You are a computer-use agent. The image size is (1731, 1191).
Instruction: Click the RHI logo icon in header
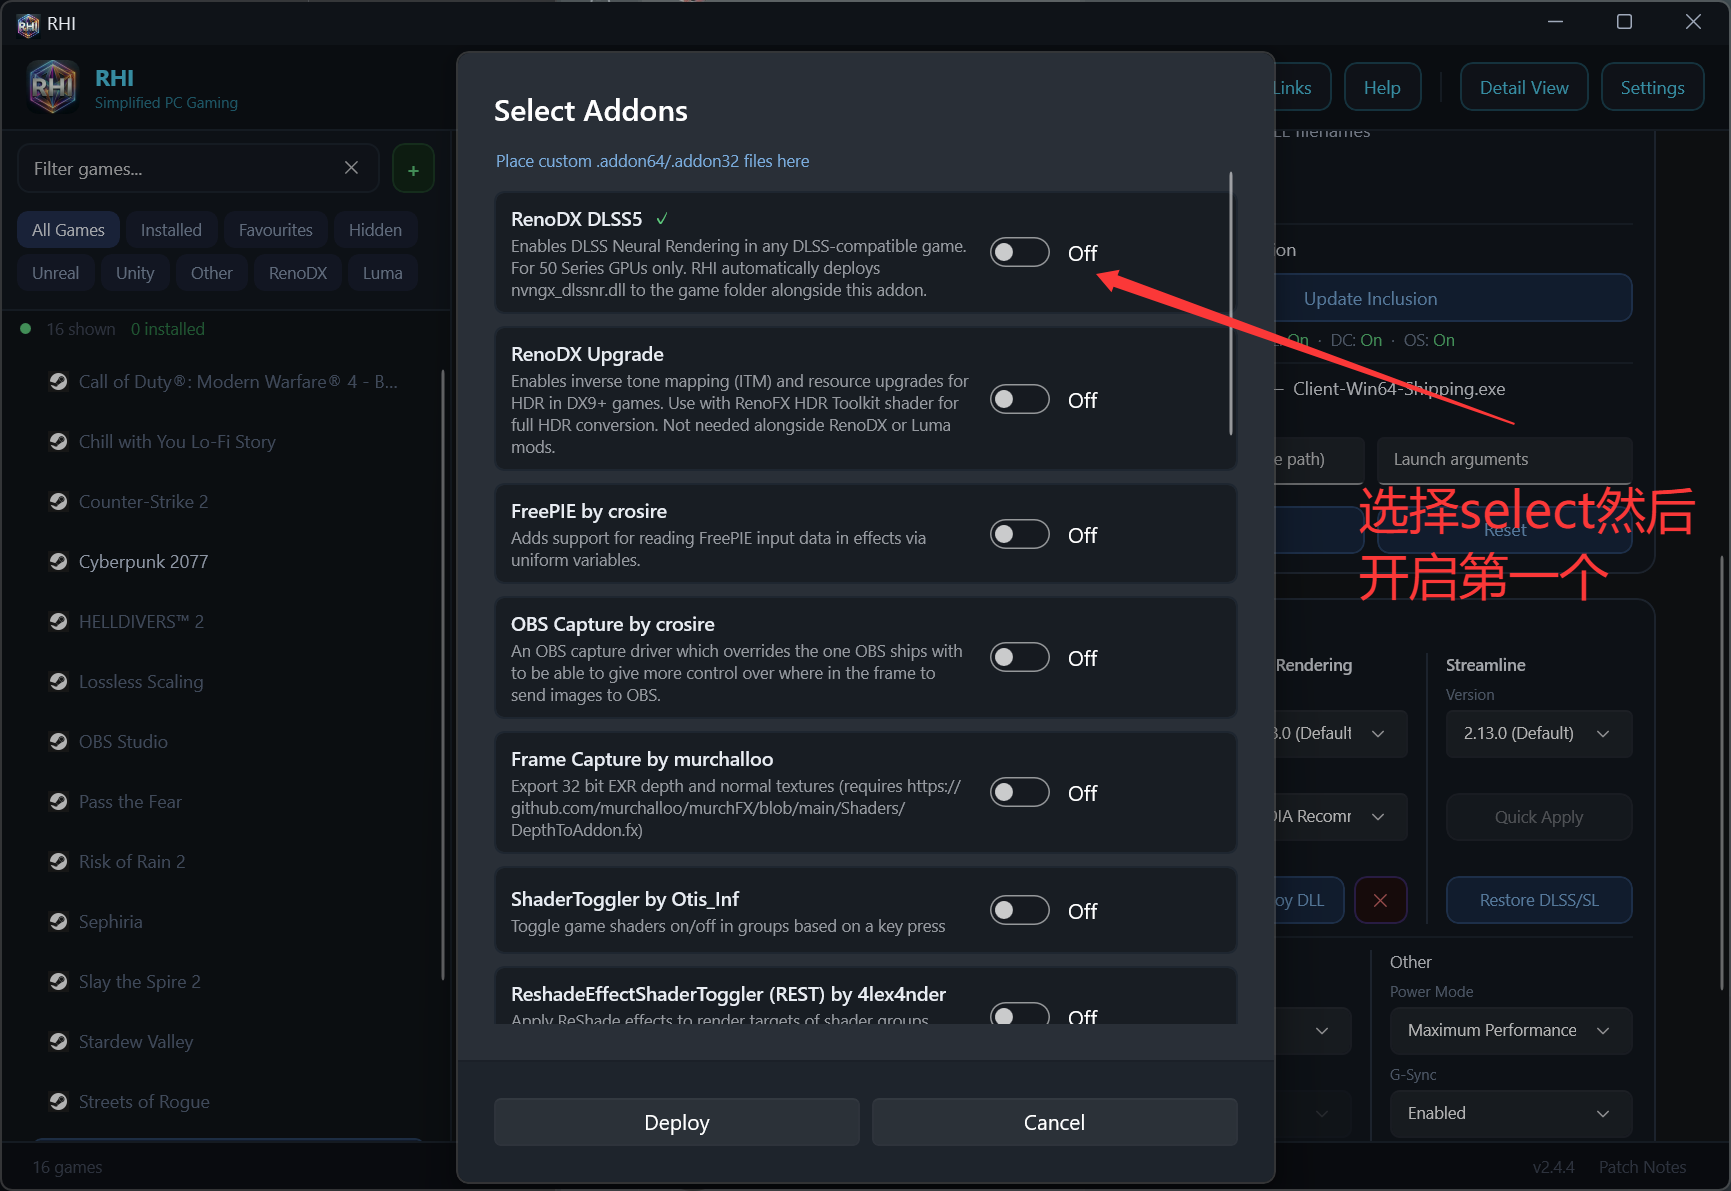pos(53,87)
